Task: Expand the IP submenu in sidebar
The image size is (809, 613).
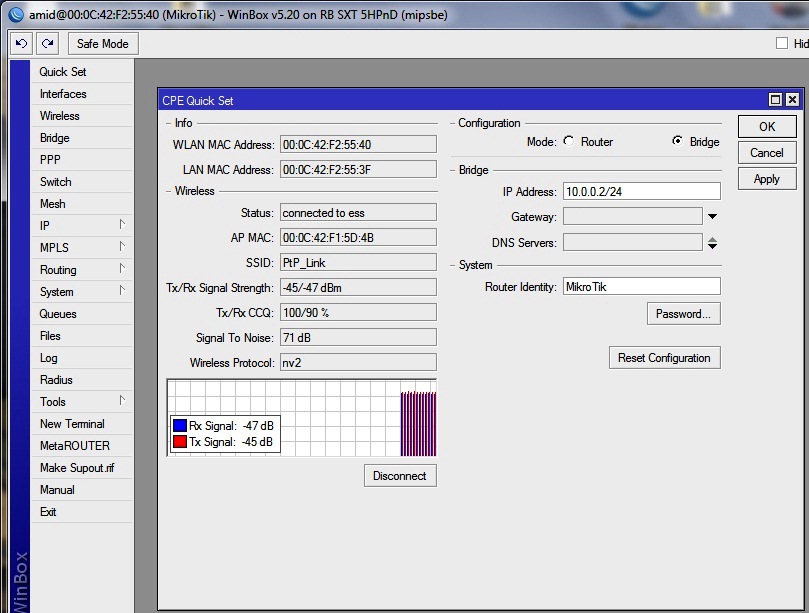Action: (x=122, y=226)
